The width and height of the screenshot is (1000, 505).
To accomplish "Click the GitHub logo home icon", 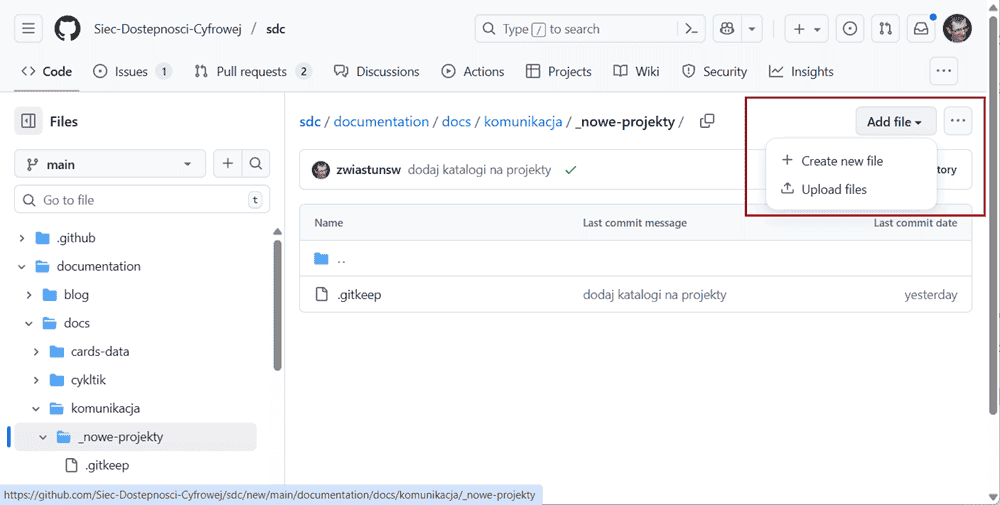I will point(67,29).
